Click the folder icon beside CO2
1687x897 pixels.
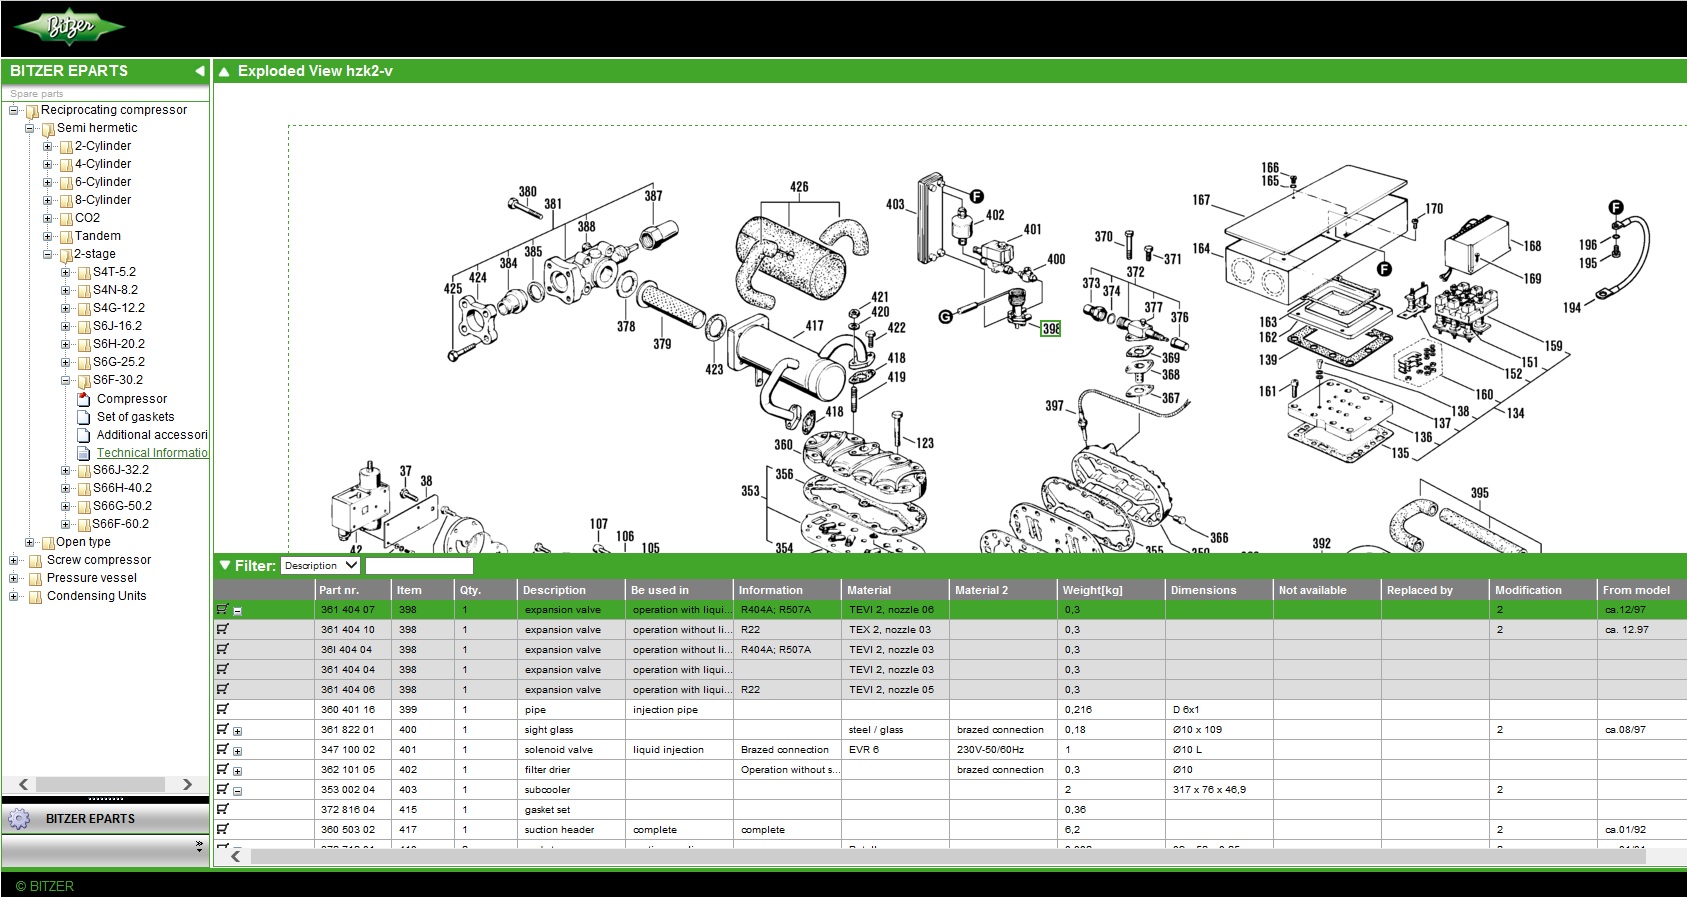point(66,219)
